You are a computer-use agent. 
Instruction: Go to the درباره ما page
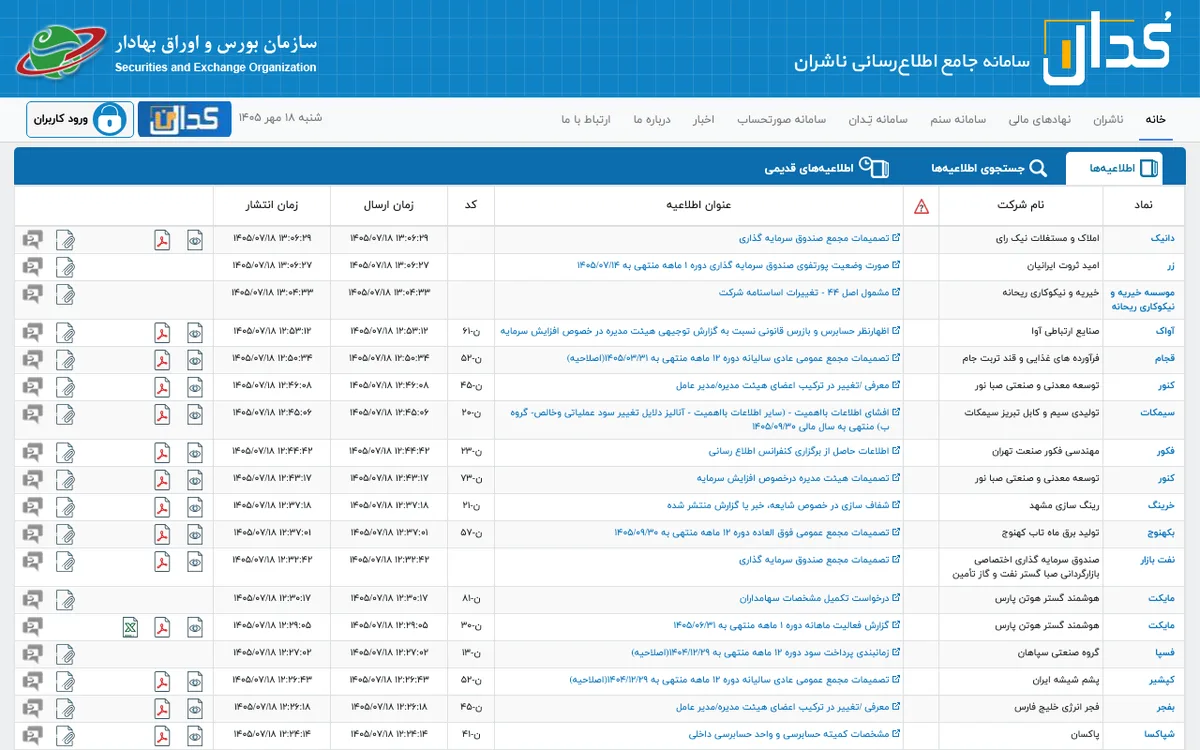[650, 120]
